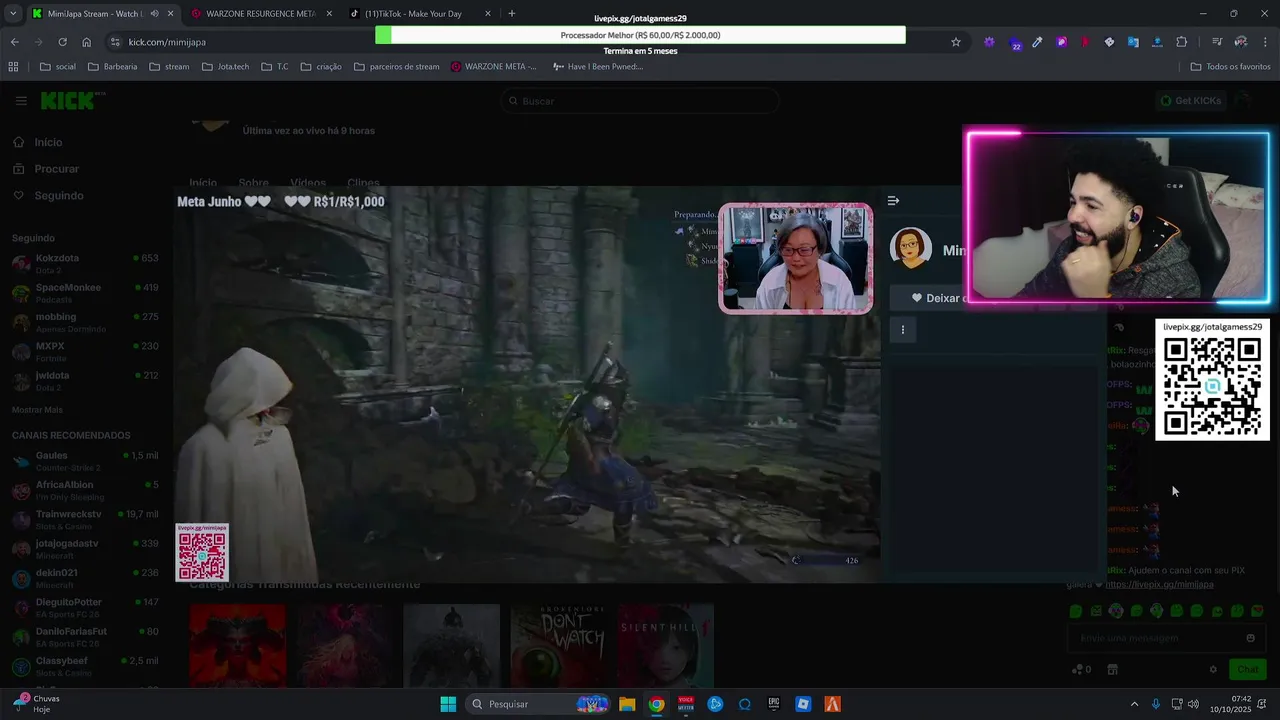1280x720 pixels.
Task: Open Epic Games Launcher from taskbar
Action: click(x=774, y=704)
